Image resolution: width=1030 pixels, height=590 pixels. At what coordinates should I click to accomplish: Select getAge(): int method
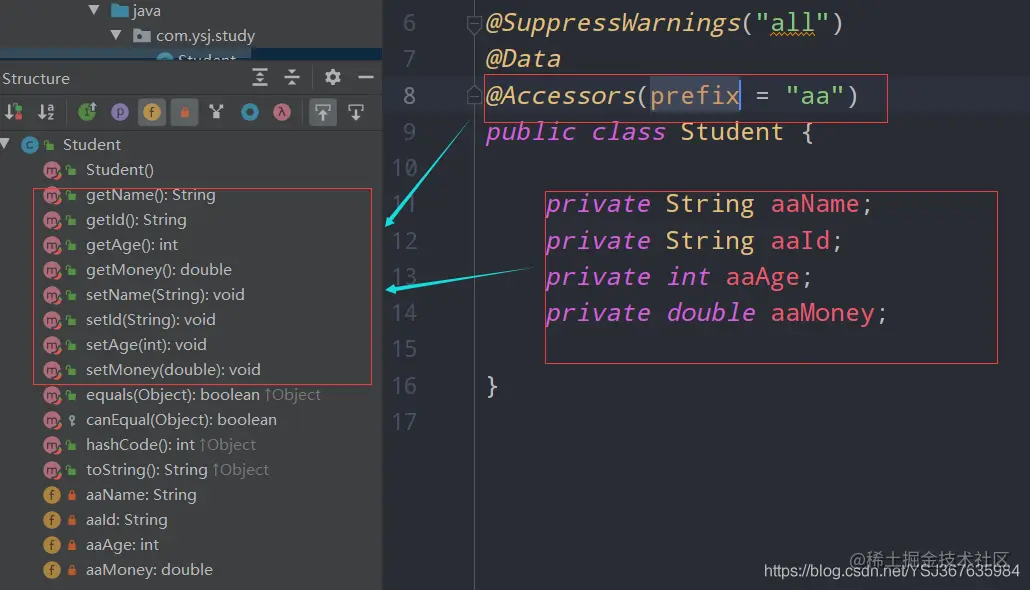[x=131, y=244]
